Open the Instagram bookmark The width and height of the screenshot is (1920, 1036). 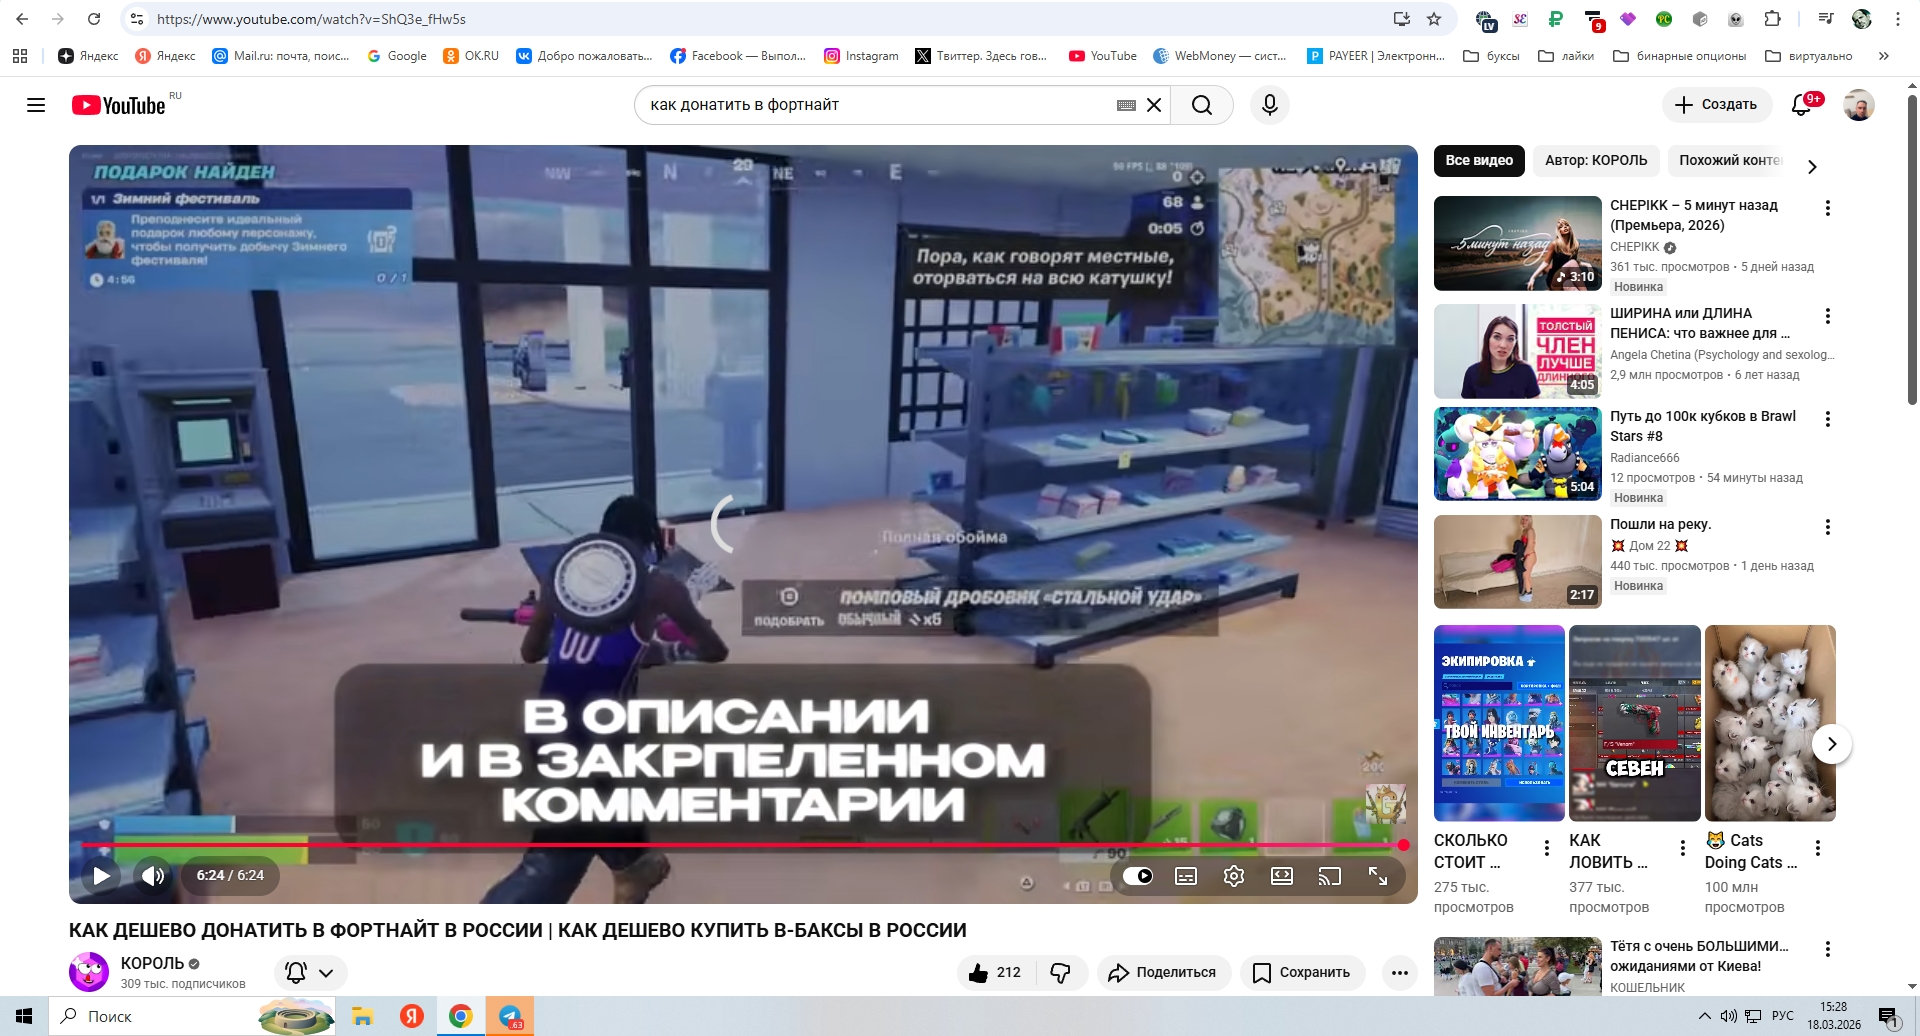[x=861, y=56]
